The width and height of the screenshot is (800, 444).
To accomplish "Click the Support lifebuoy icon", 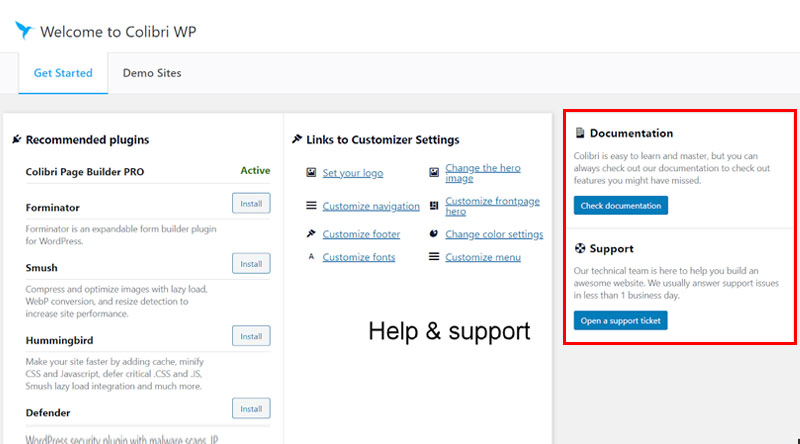I will coord(580,248).
